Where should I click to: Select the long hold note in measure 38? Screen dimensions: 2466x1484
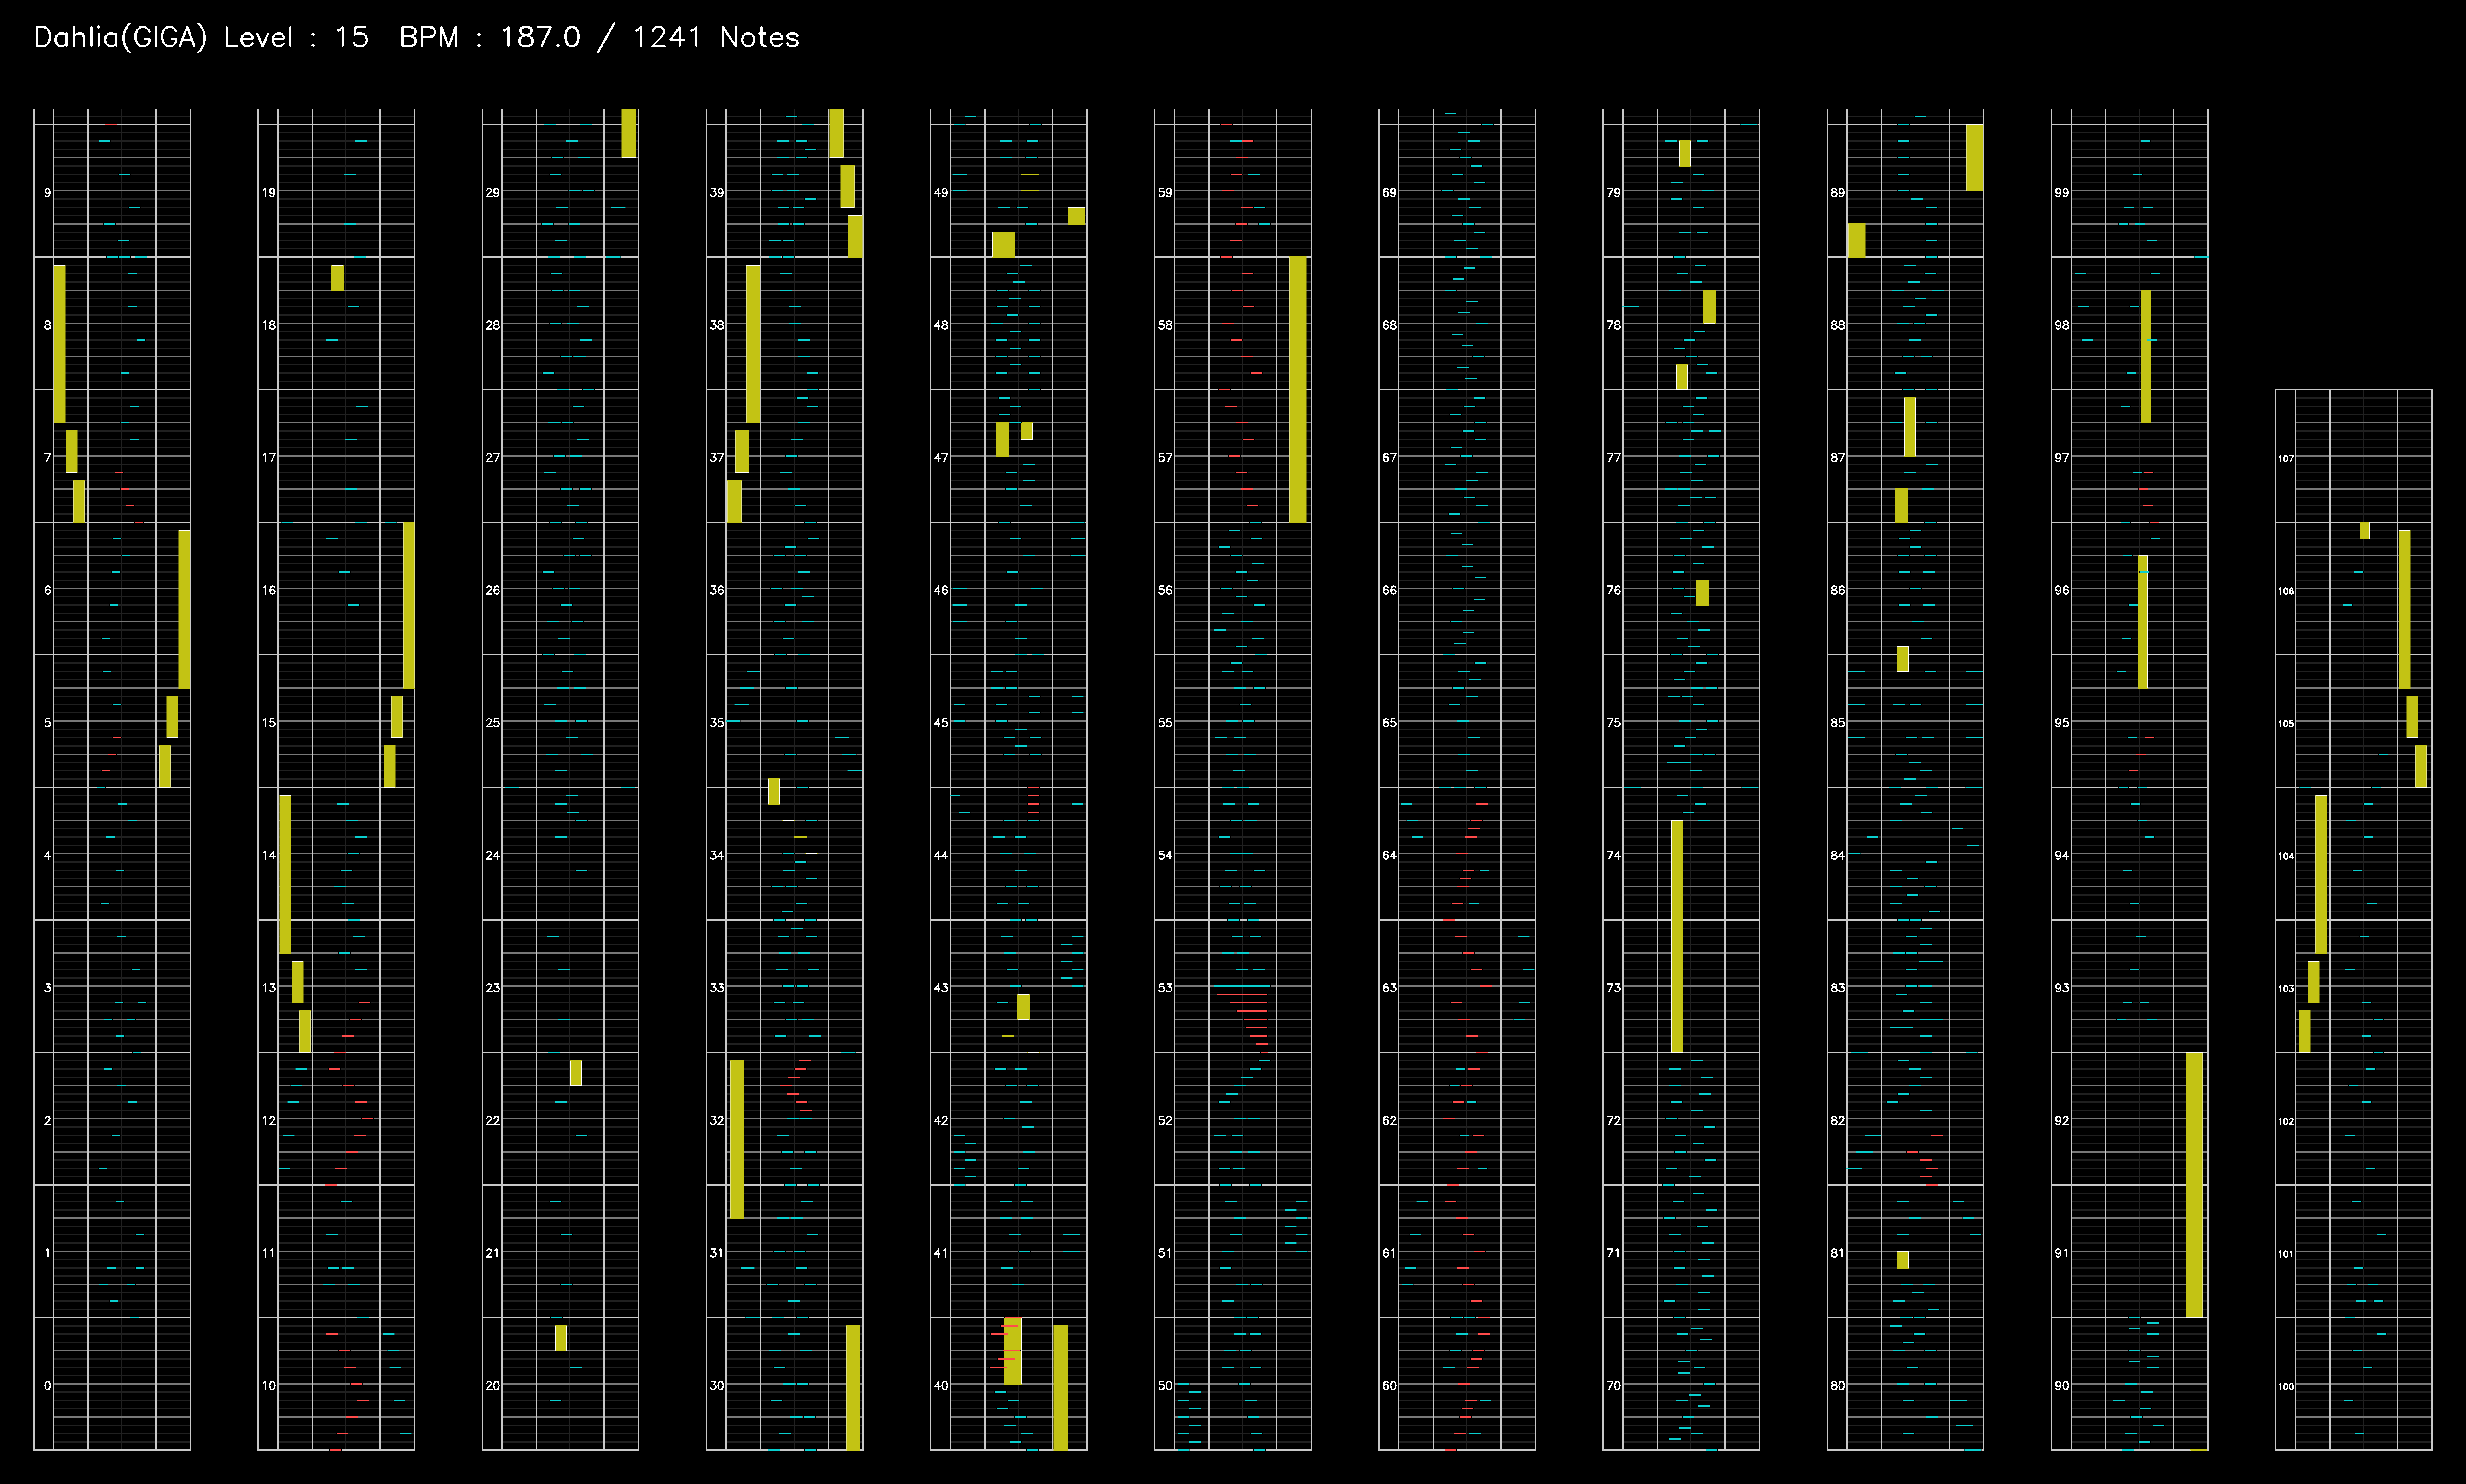tap(753, 343)
